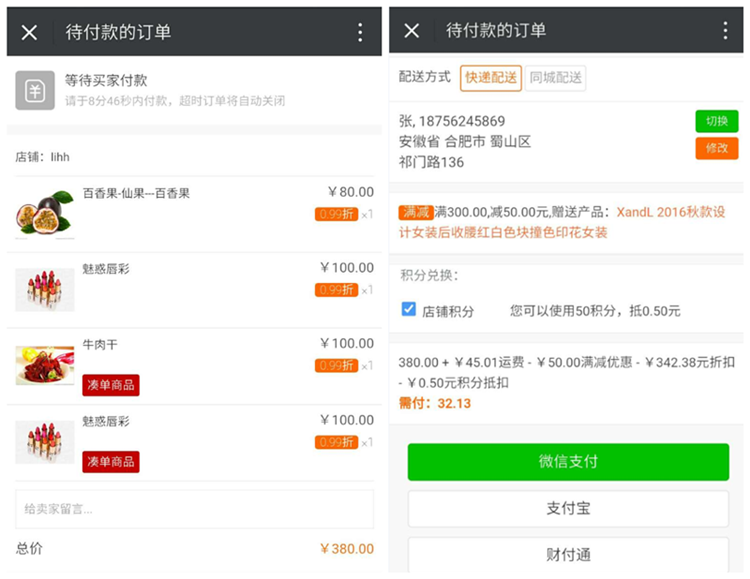Tap the gray yuan icon beside 等待买家付款
The image size is (750, 579).
34,91
